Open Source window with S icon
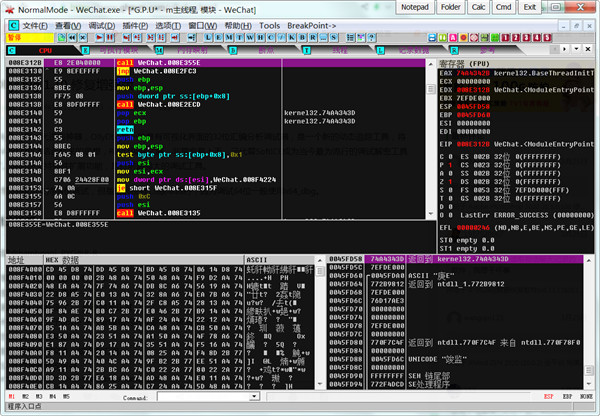 pos(334,38)
